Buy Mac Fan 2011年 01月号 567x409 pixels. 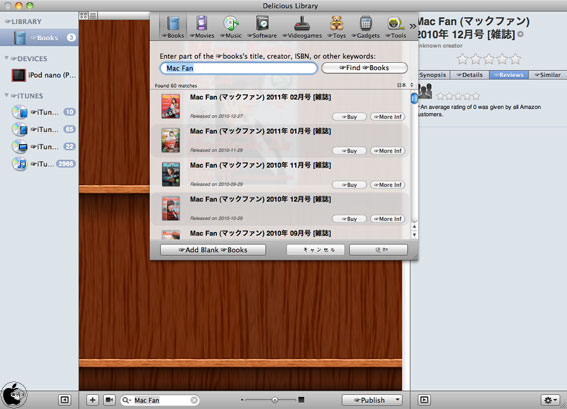pos(349,151)
